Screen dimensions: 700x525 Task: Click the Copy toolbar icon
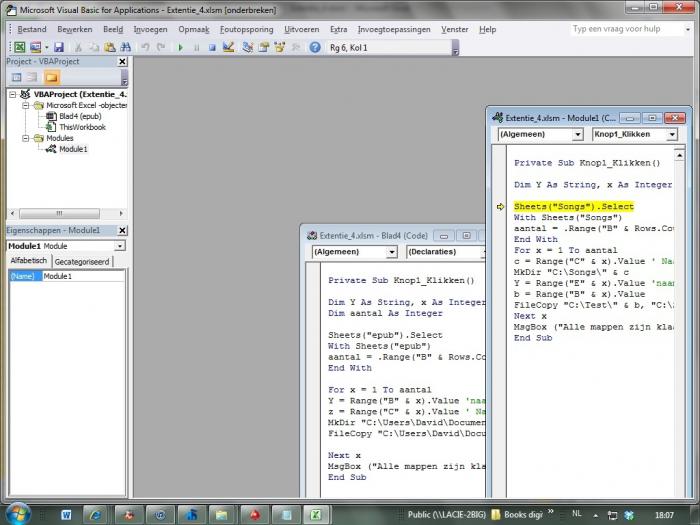[94, 47]
